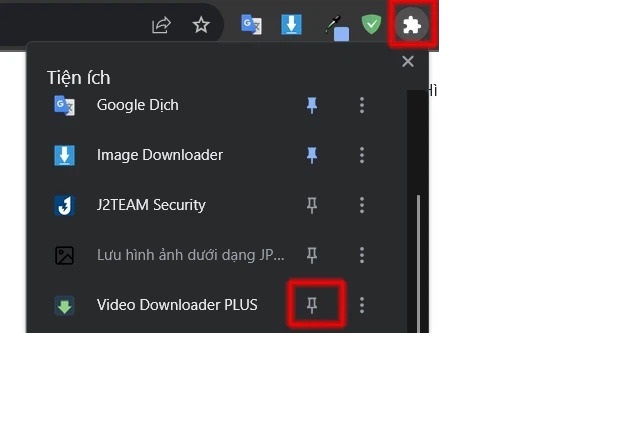Open the green shield ad blocker extension

(371, 24)
